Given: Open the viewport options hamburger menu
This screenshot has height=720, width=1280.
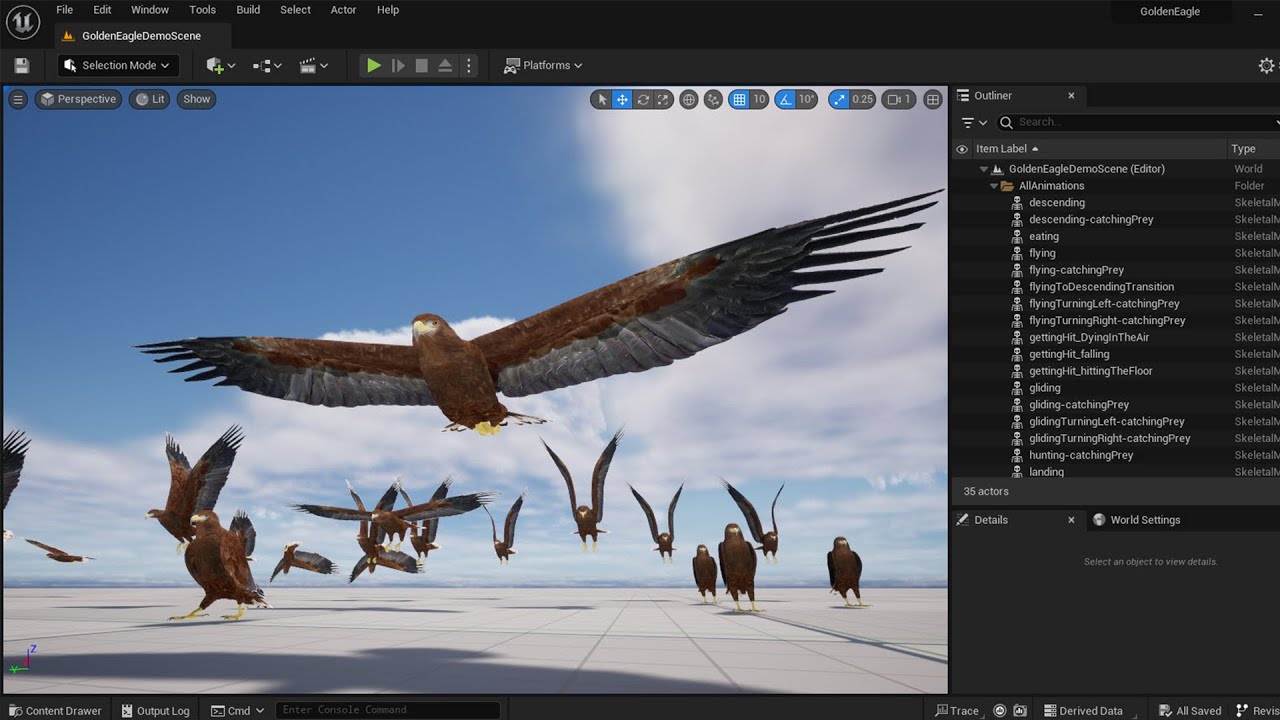Looking at the screenshot, I should click(x=18, y=99).
